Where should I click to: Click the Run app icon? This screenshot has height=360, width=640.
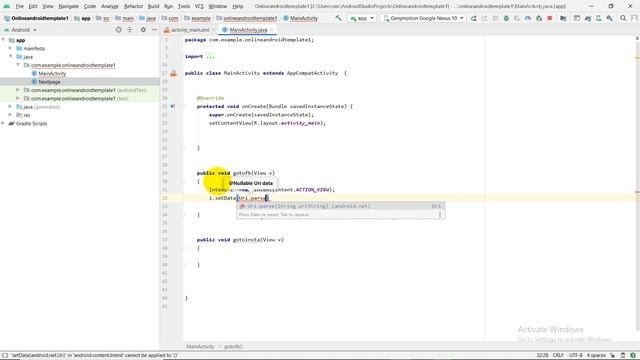coord(474,18)
